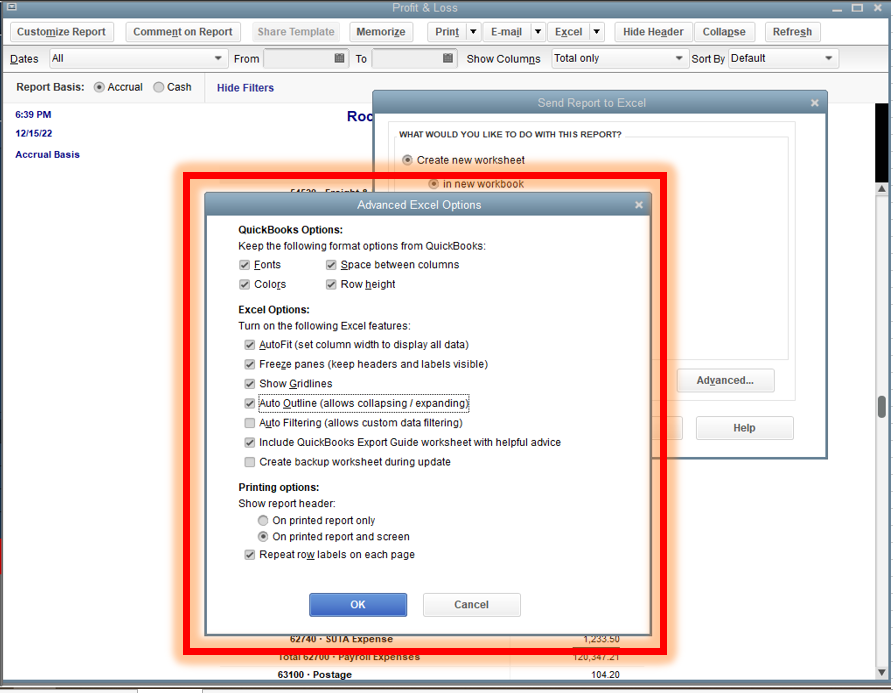Expand the E-mail dropdown arrow
The height and width of the screenshot is (693, 893).
click(538, 32)
